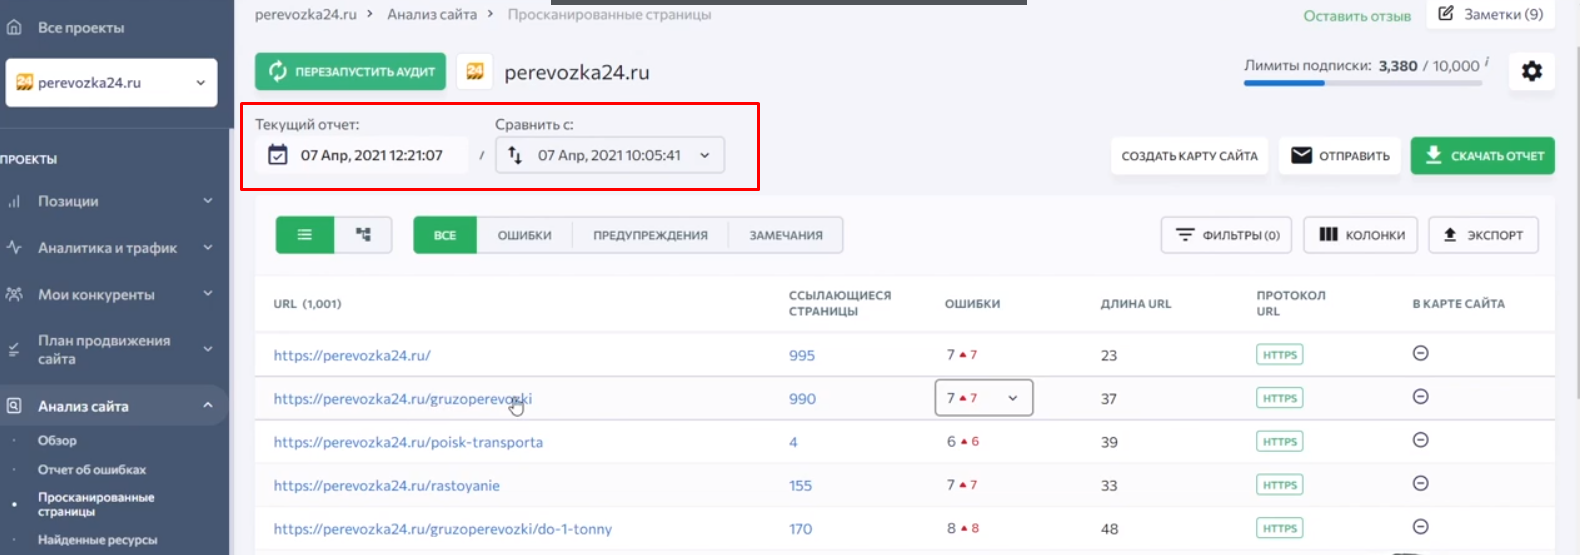Click sitemap minus icon for rastoyanie row
Screen dimensions: 1580x555
(1420, 484)
